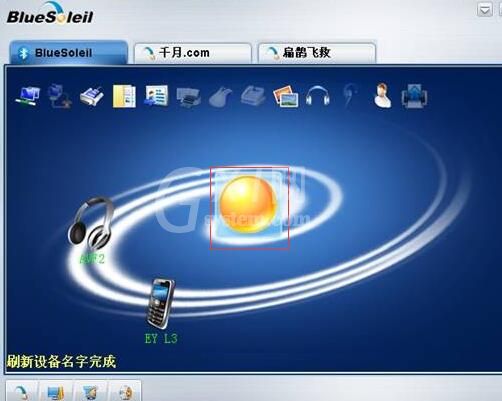The image size is (502, 401).
Task: Open the dropdown arrow button at top right
Action: (485, 10)
